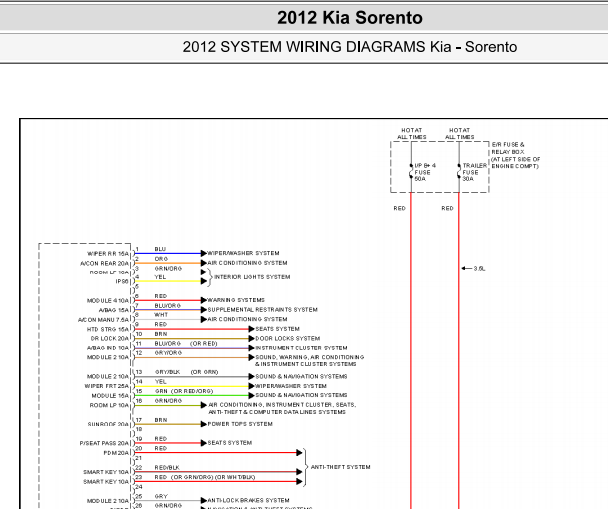Viewport: 608px width, 509px height.
Task: Click the '2012 Kia Sorento' title heading
Action: tap(350, 18)
